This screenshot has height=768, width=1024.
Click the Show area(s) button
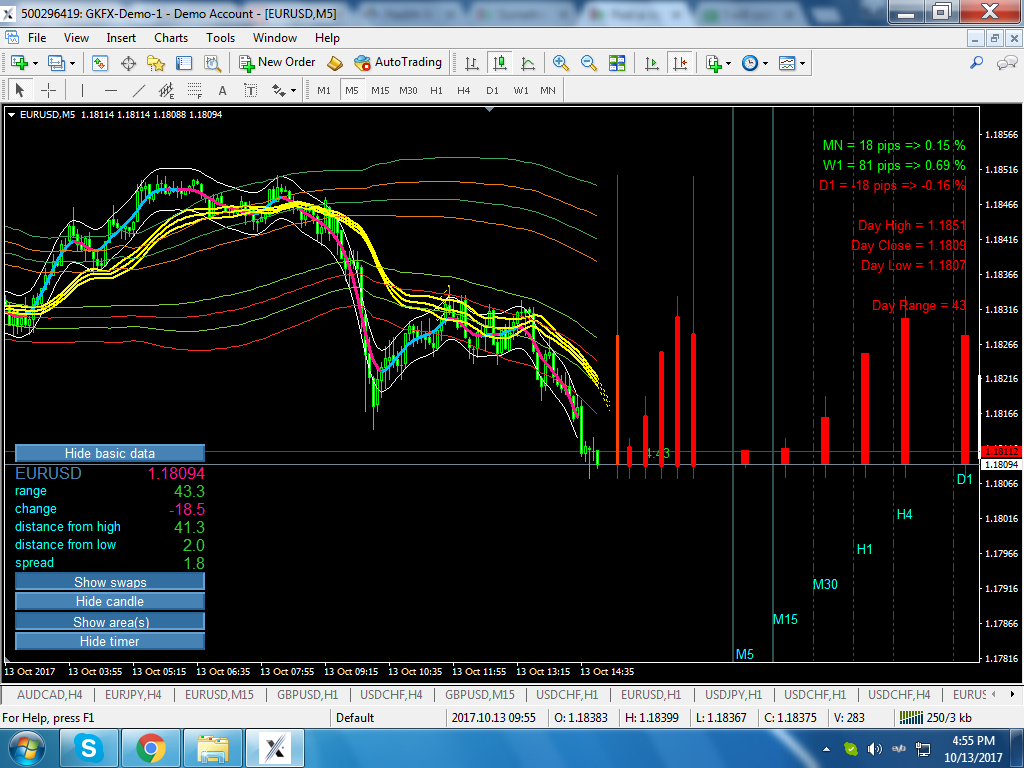(x=110, y=622)
